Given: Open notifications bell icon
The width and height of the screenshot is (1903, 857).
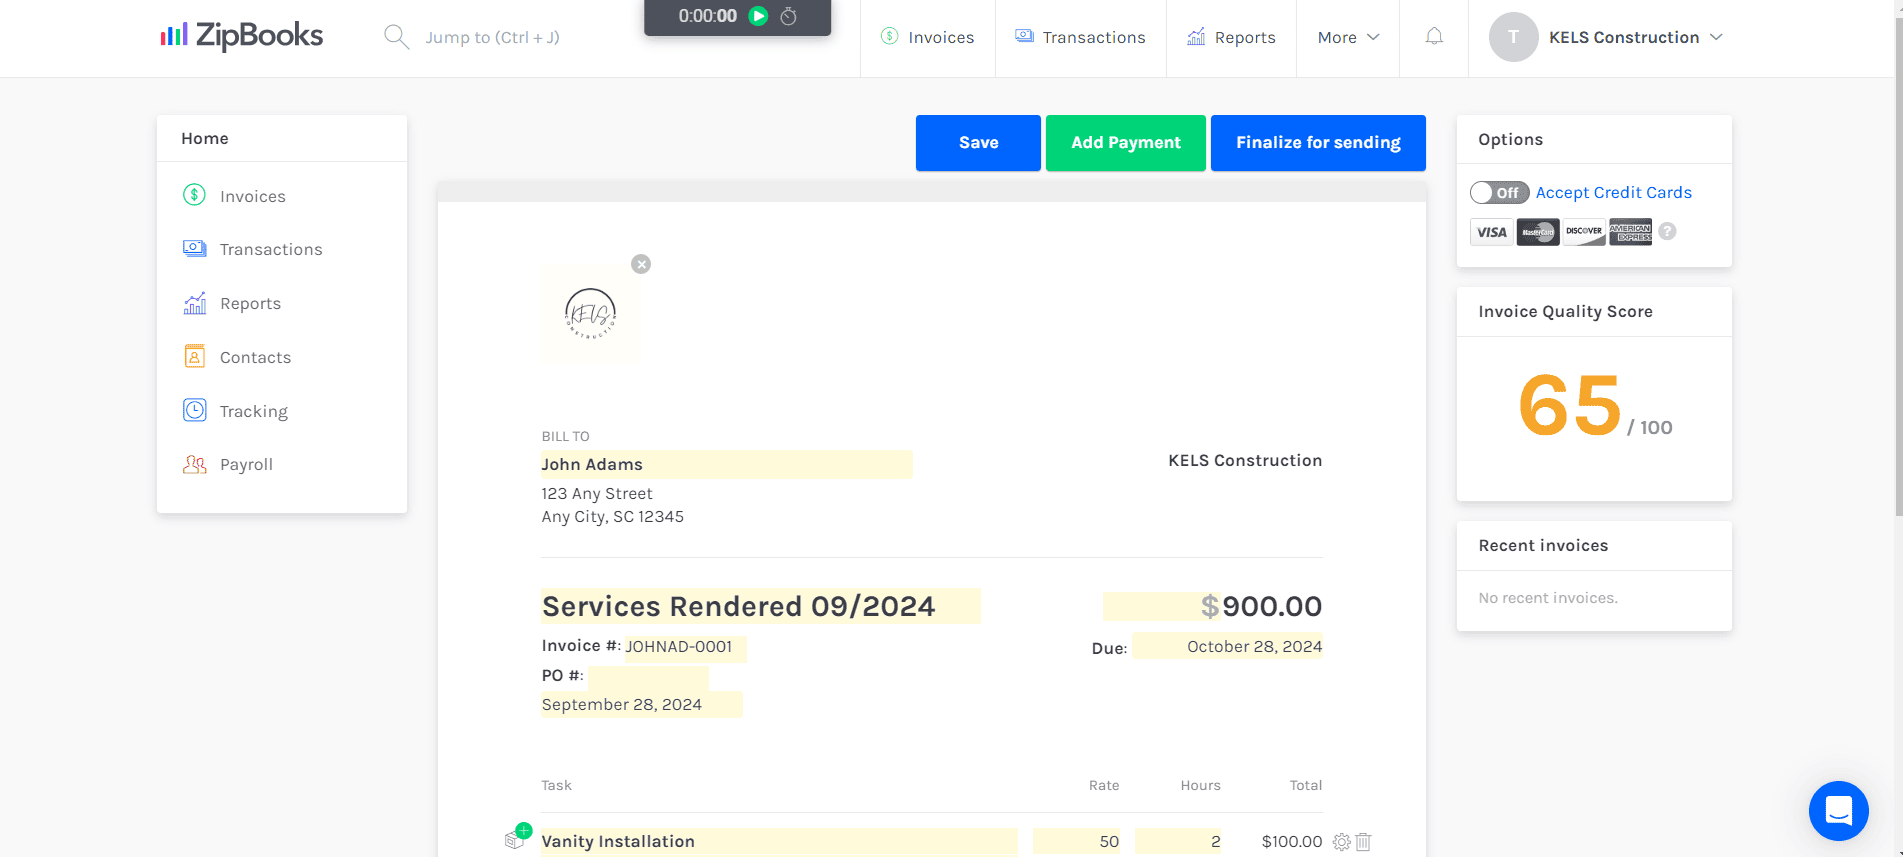Looking at the screenshot, I should [x=1434, y=37].
